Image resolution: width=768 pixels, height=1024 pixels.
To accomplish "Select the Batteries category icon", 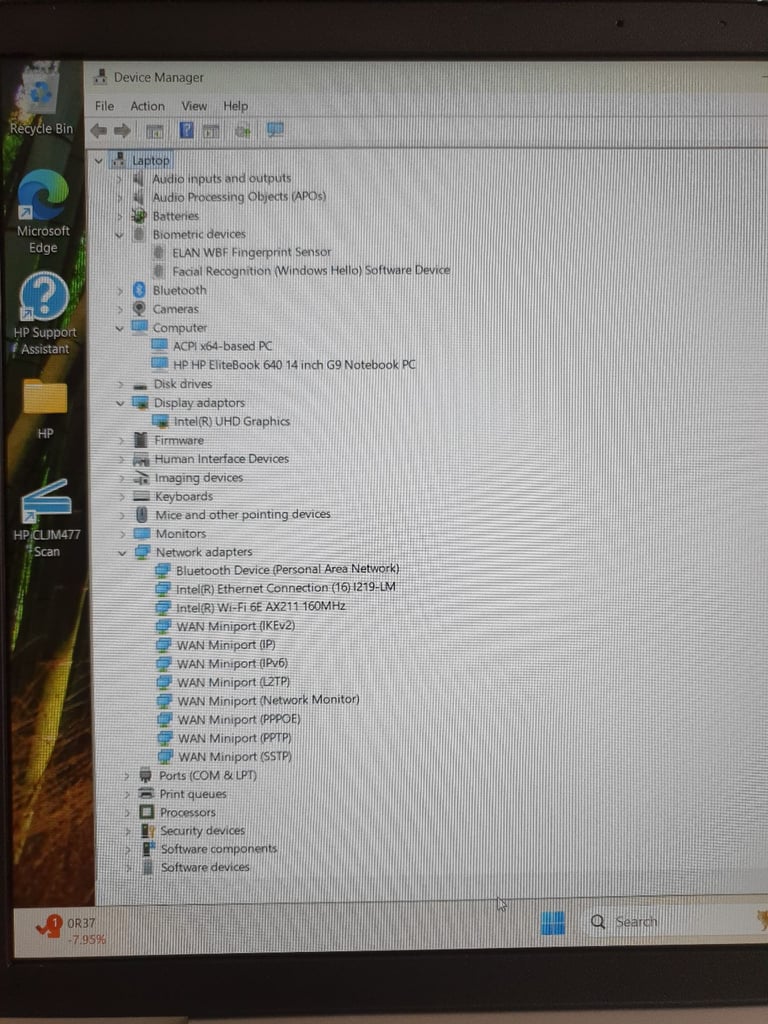I will pos(138,216).
